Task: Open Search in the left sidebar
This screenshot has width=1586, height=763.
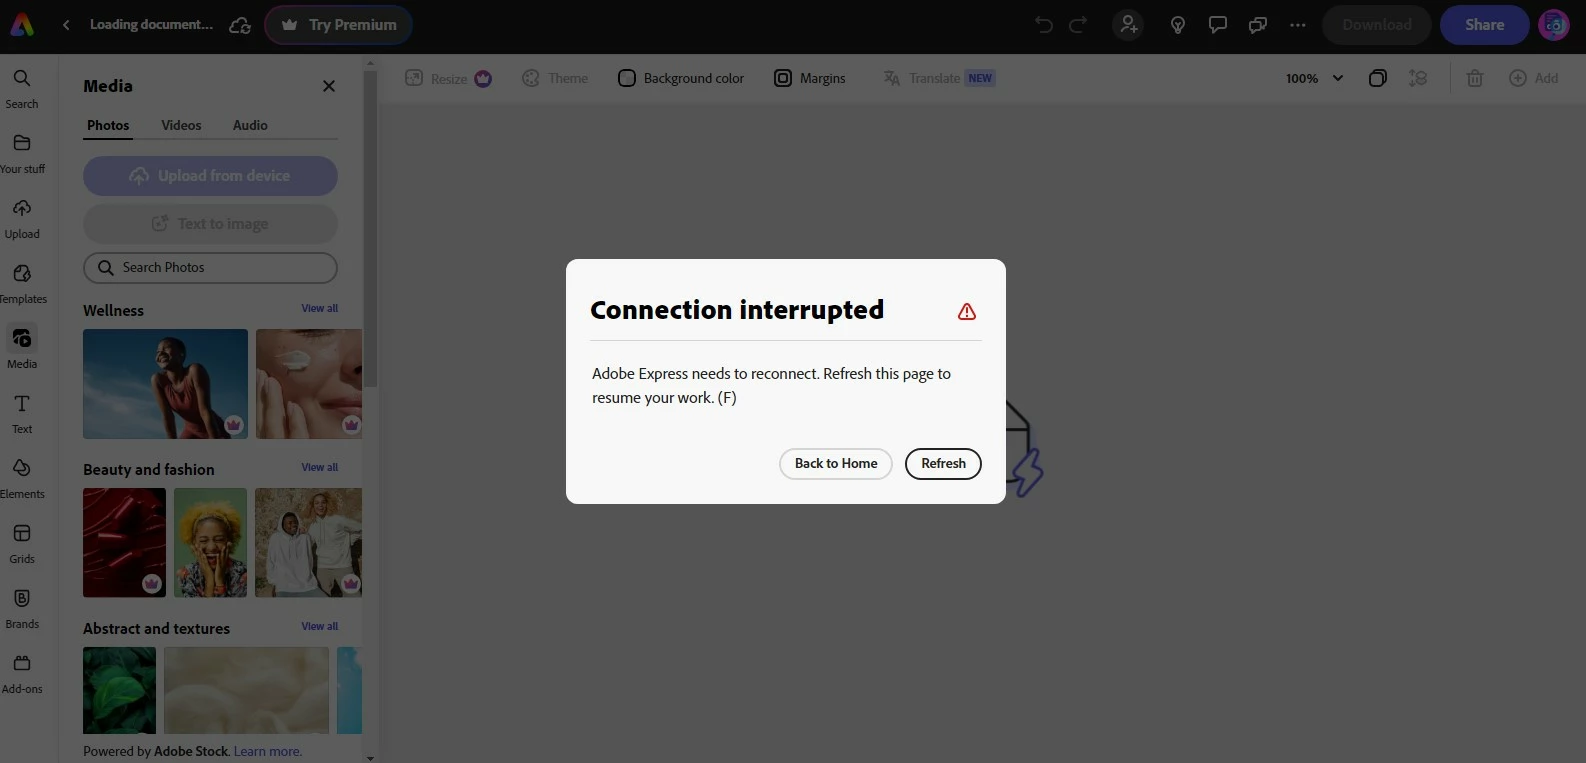Action: (22, 88)
